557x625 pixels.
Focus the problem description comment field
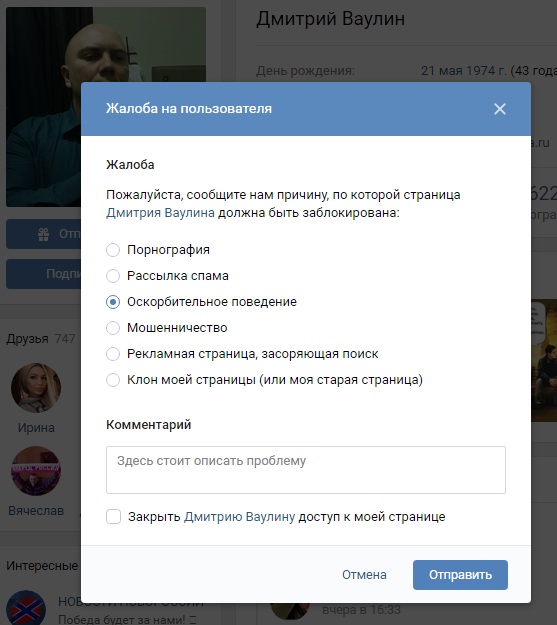[306, 470]
